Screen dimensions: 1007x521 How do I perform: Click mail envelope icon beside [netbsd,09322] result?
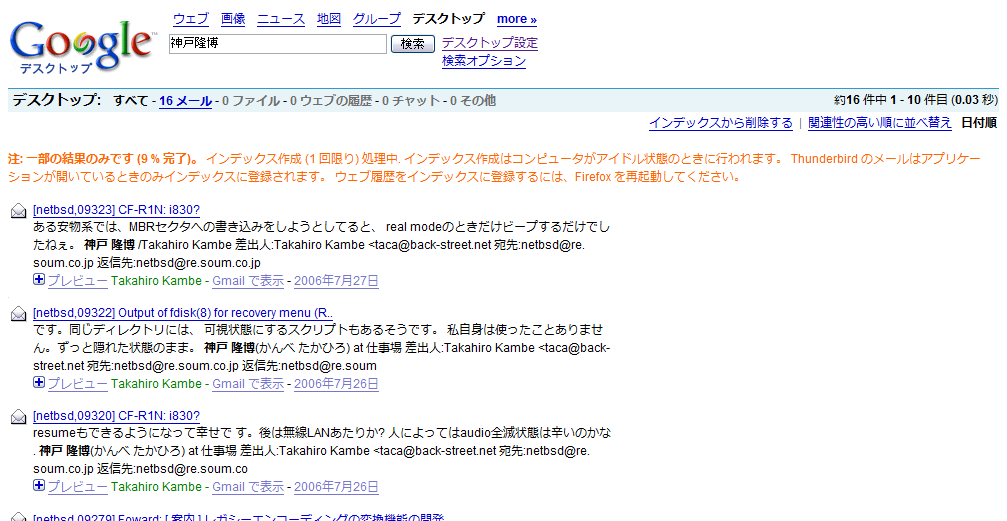pos(19,314)
